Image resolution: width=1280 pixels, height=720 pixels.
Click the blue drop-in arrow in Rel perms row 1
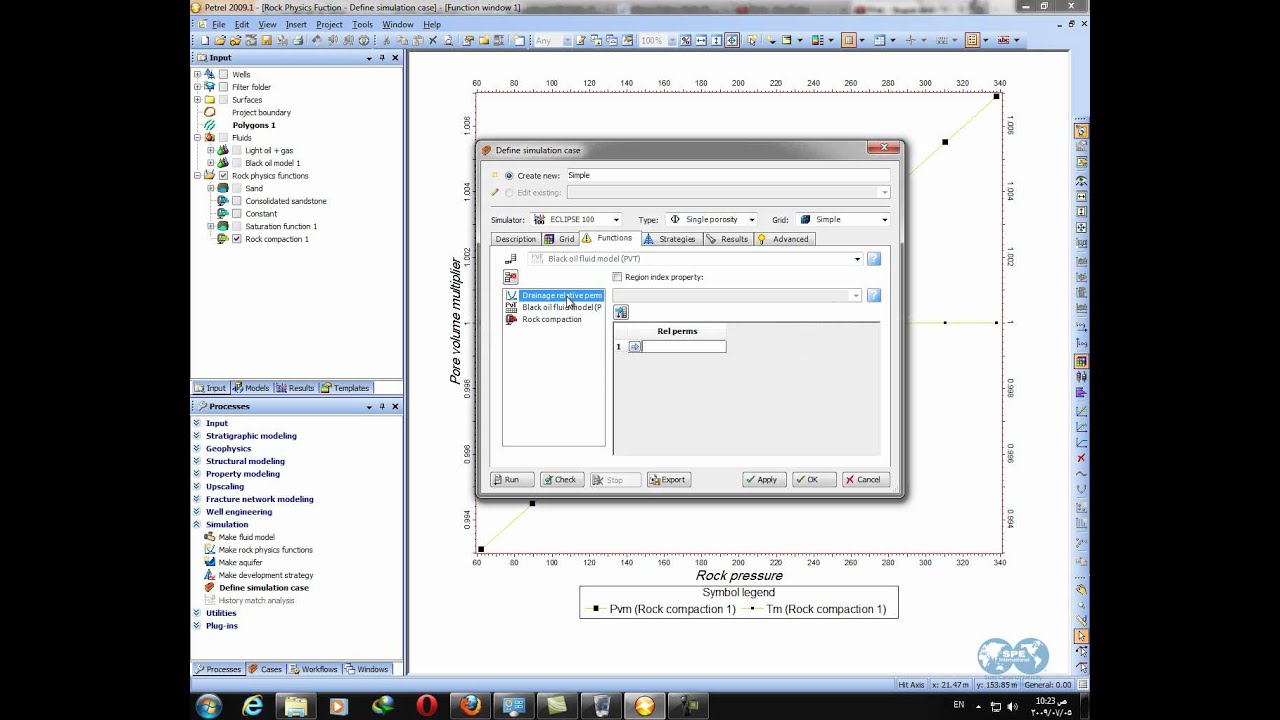pos(635,347)
